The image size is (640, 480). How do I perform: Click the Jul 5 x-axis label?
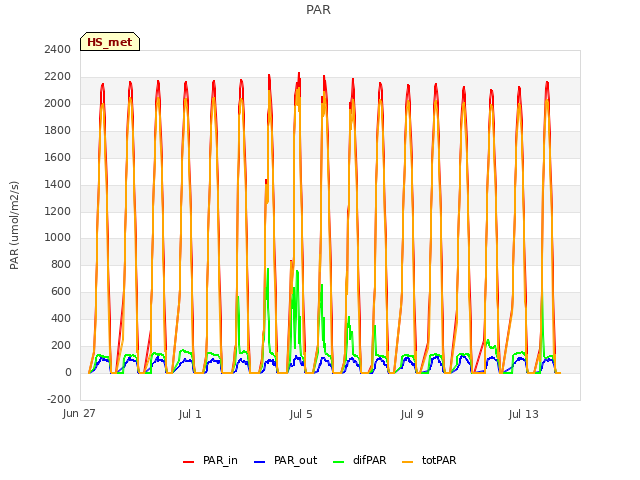pyautogui.click(x=301, y=414)
